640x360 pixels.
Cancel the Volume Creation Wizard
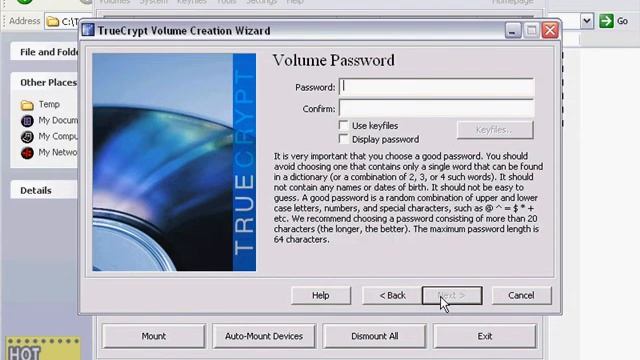pyautogui.click(x=521, y=295)
